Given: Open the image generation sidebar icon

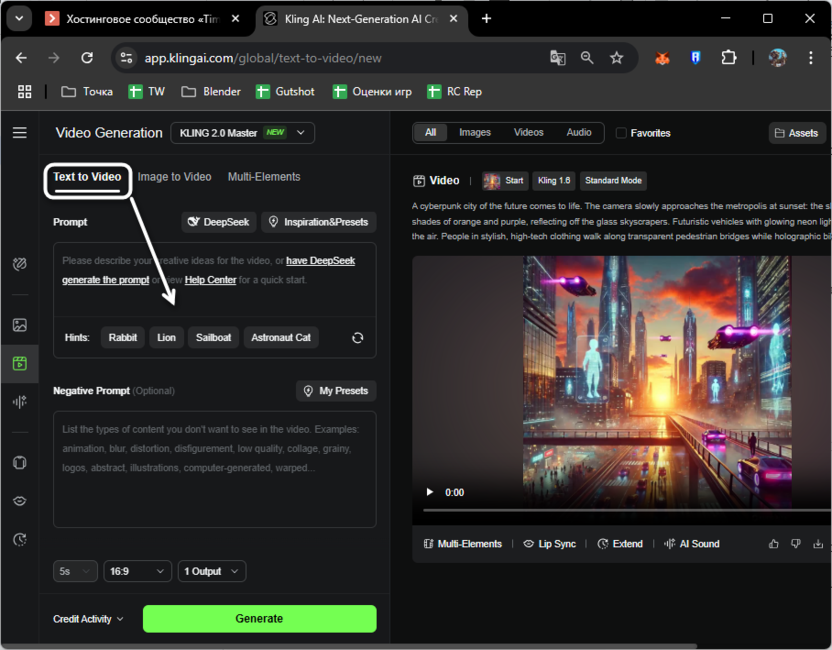Looking at the screenshot, I should coord(19,325).
